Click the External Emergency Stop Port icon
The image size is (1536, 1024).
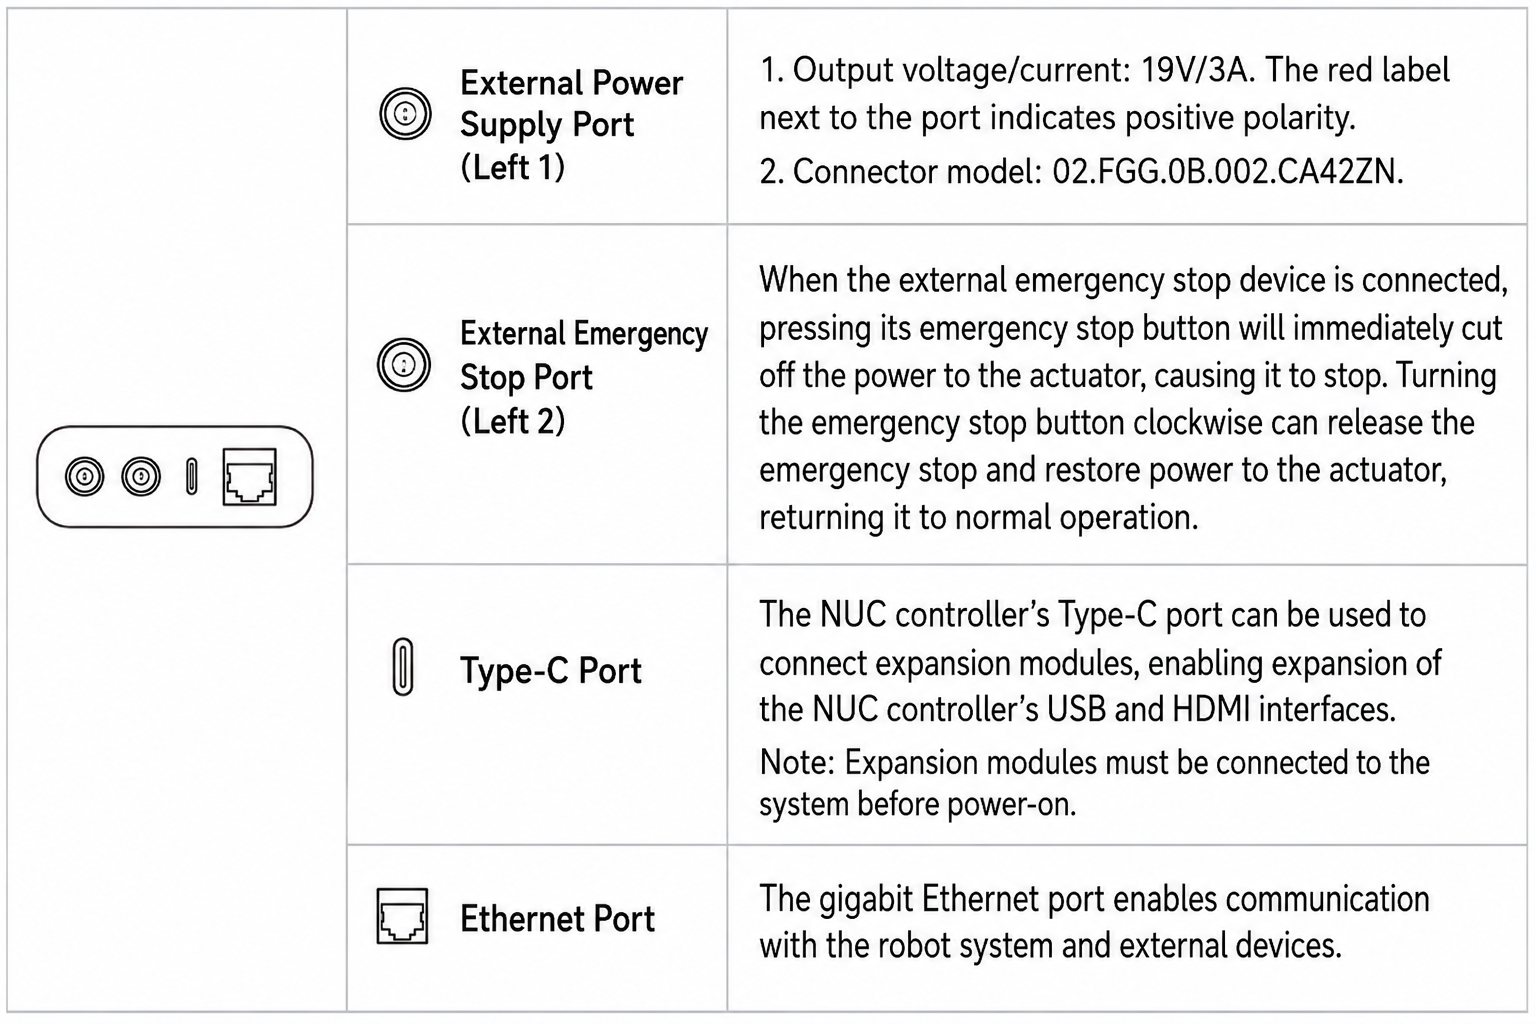(x=404, y=363)
